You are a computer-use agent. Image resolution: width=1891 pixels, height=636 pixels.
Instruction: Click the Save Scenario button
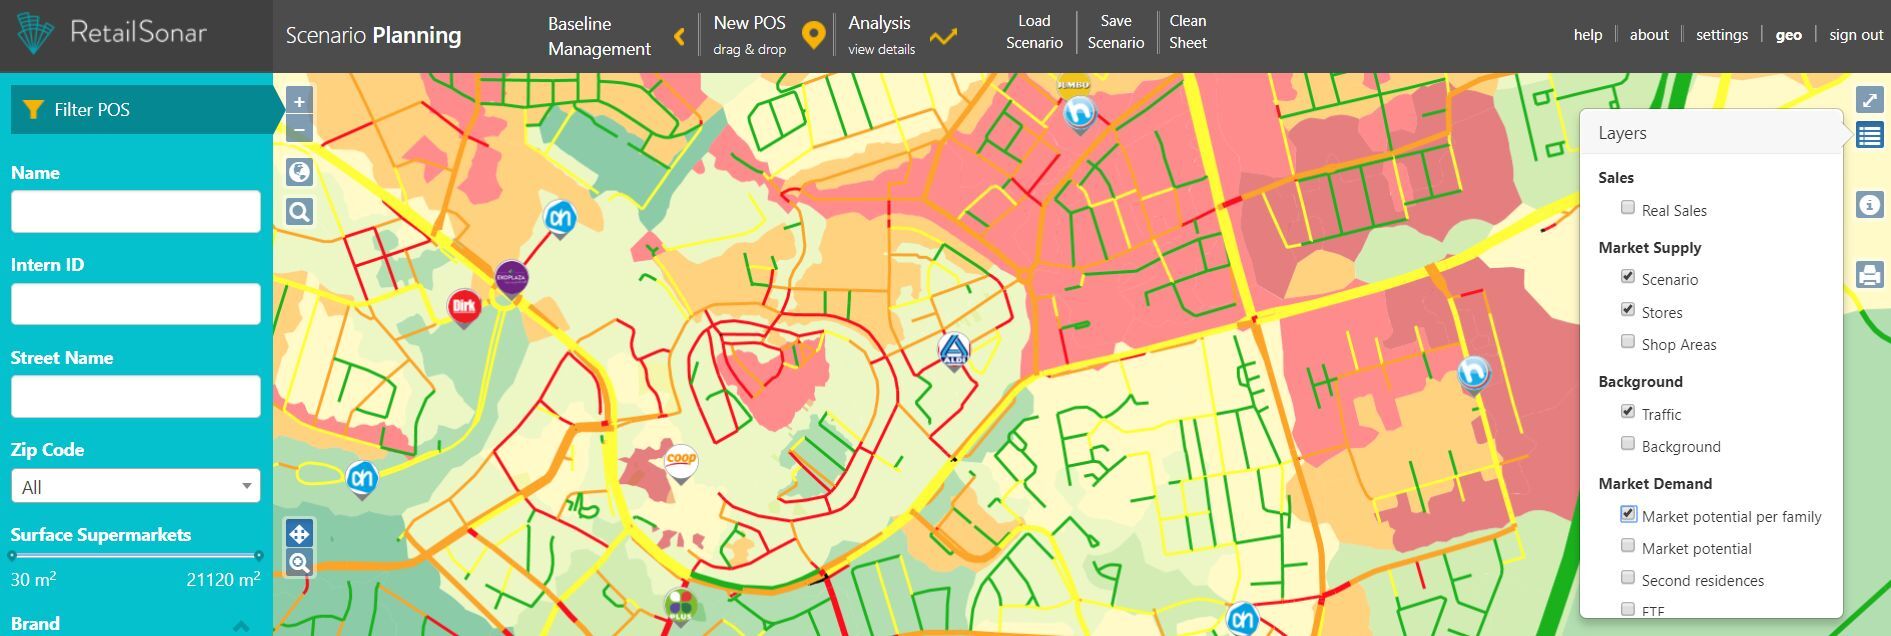tap(1115, 32)
